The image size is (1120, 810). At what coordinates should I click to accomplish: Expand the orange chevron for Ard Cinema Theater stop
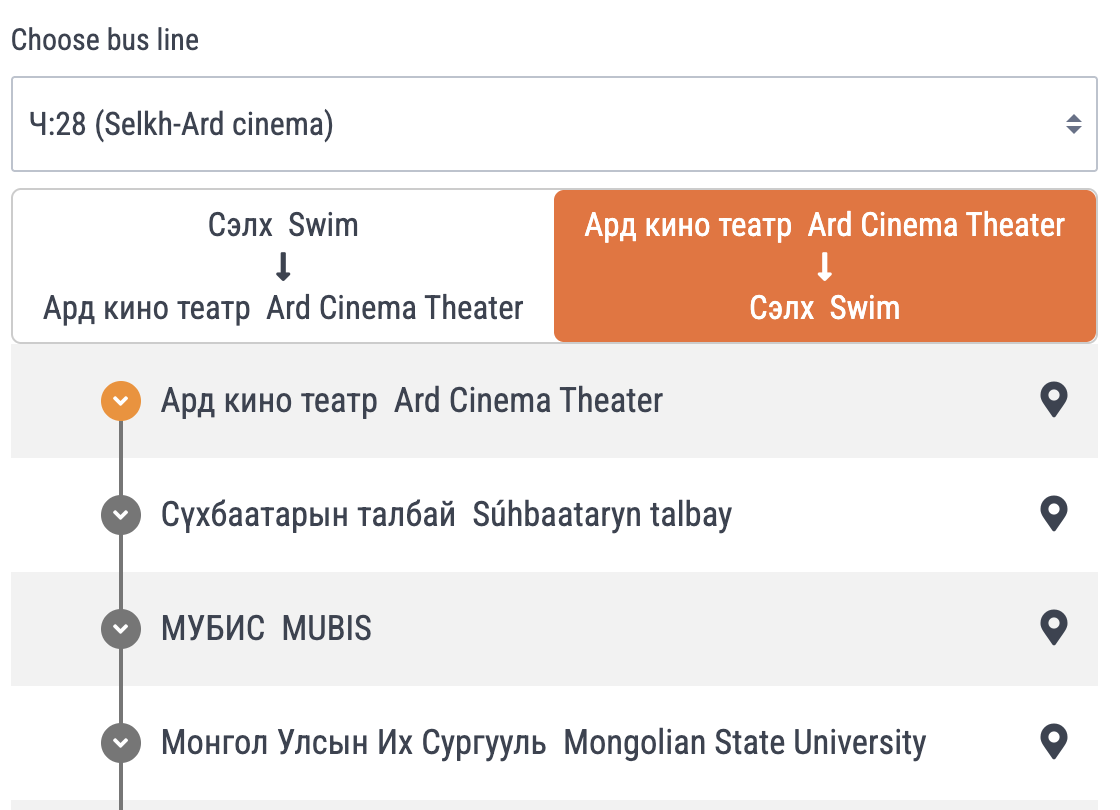(x=120, y=401)
